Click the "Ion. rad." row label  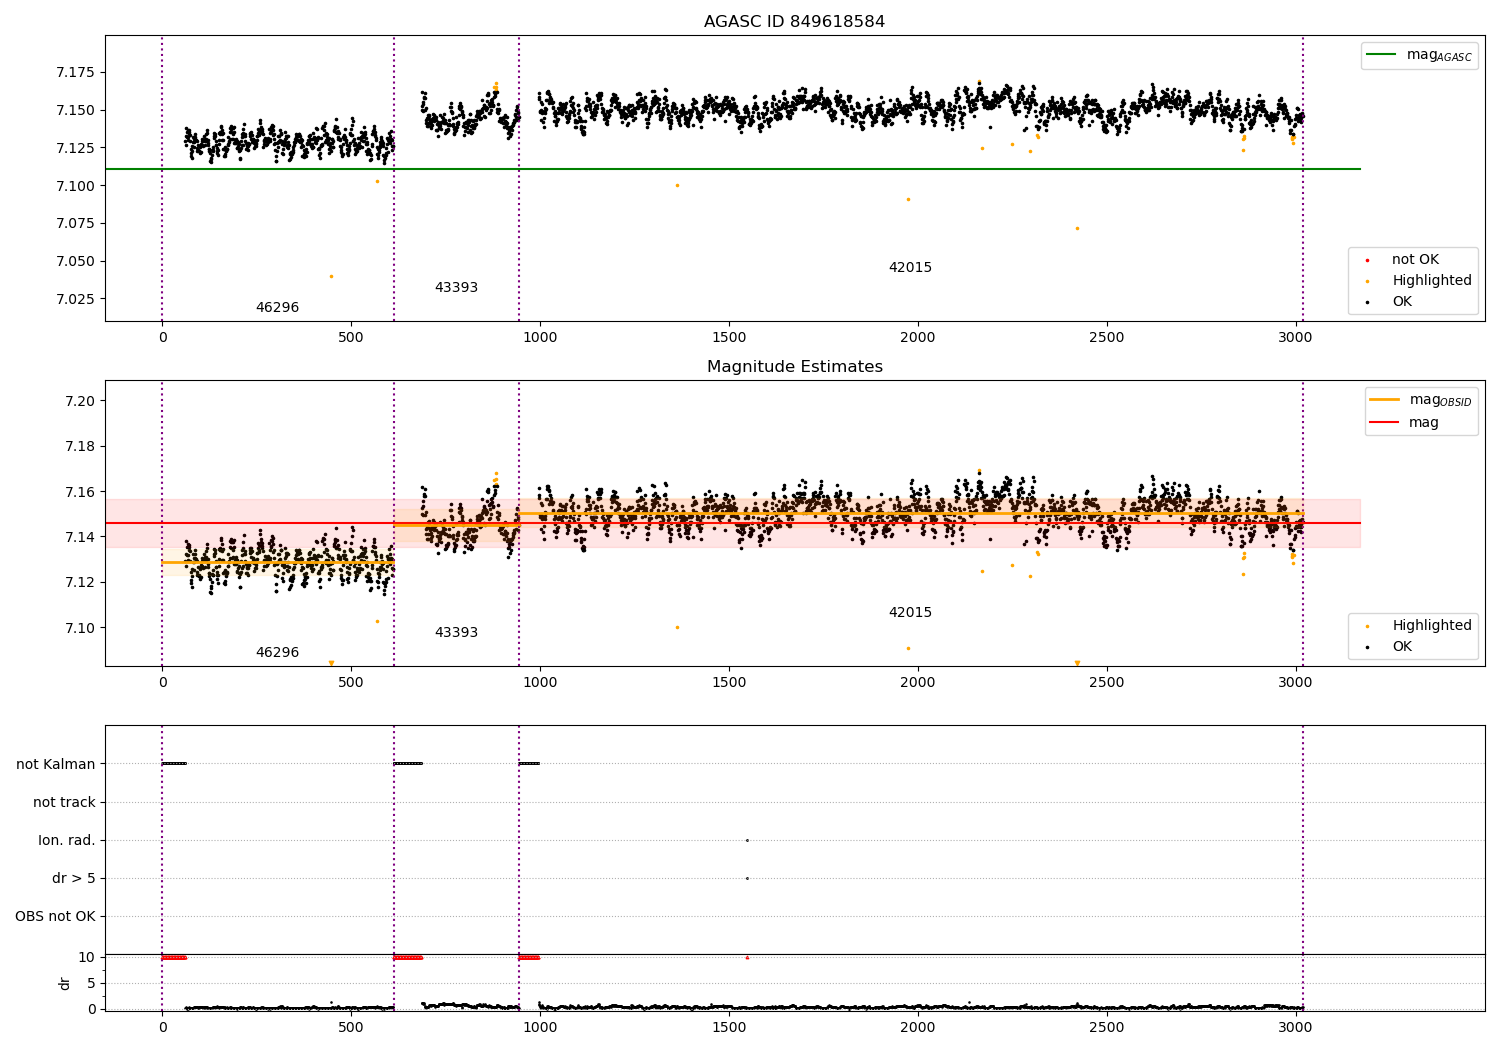coord(67,840)
